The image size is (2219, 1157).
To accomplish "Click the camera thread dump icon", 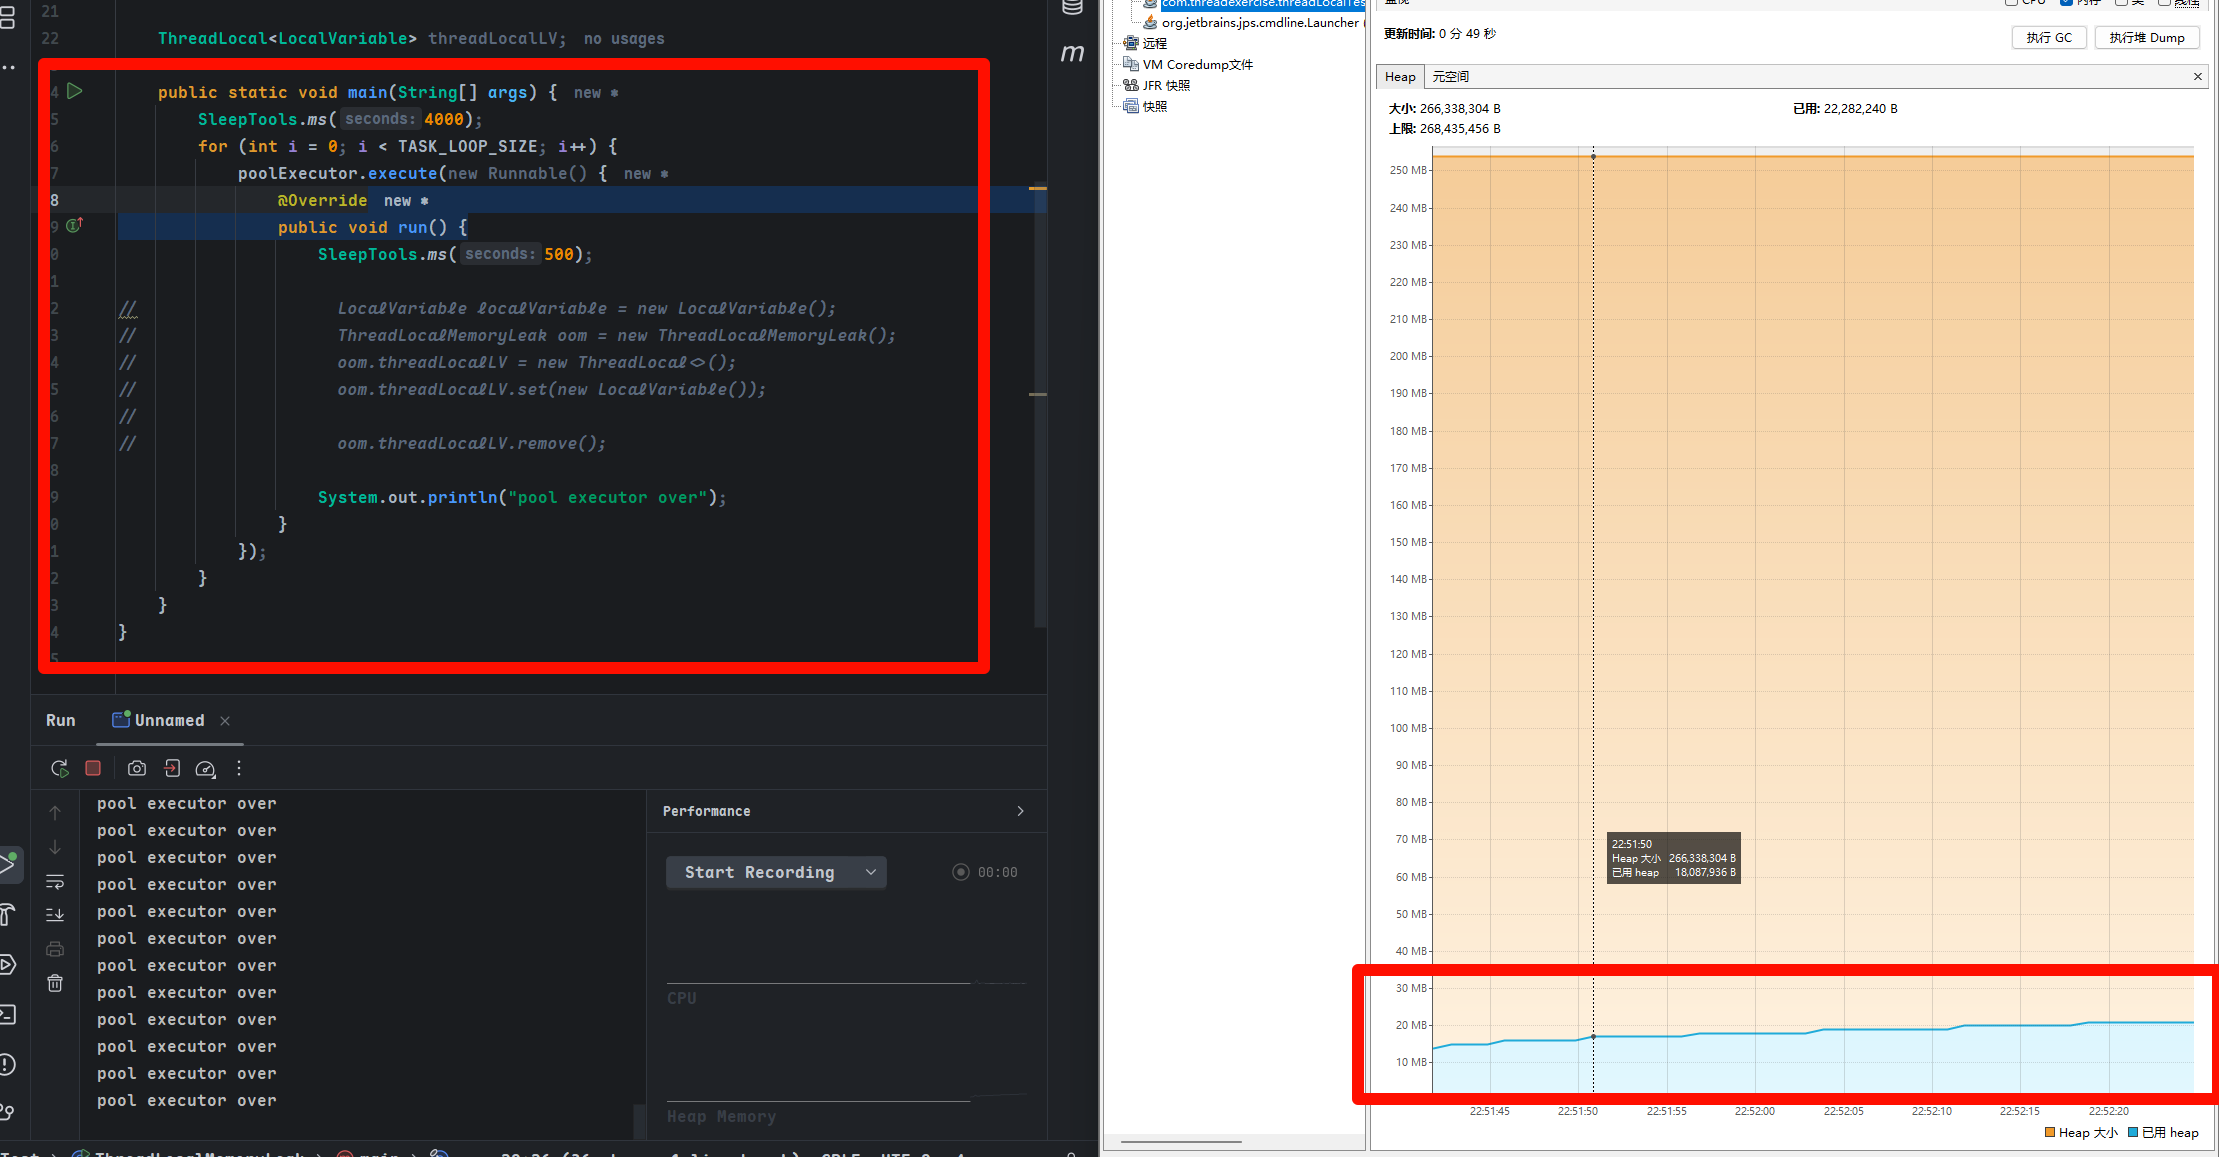I will tap(137, 768).
